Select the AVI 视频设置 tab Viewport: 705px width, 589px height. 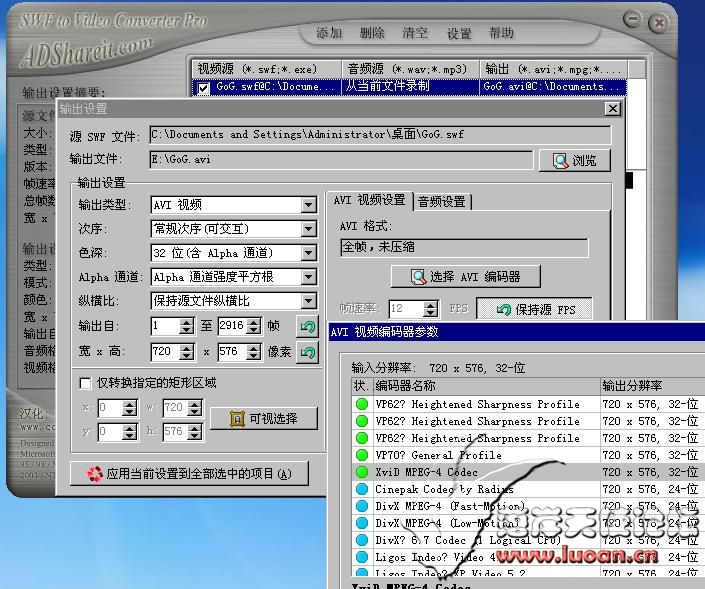(x=370, y=200)
